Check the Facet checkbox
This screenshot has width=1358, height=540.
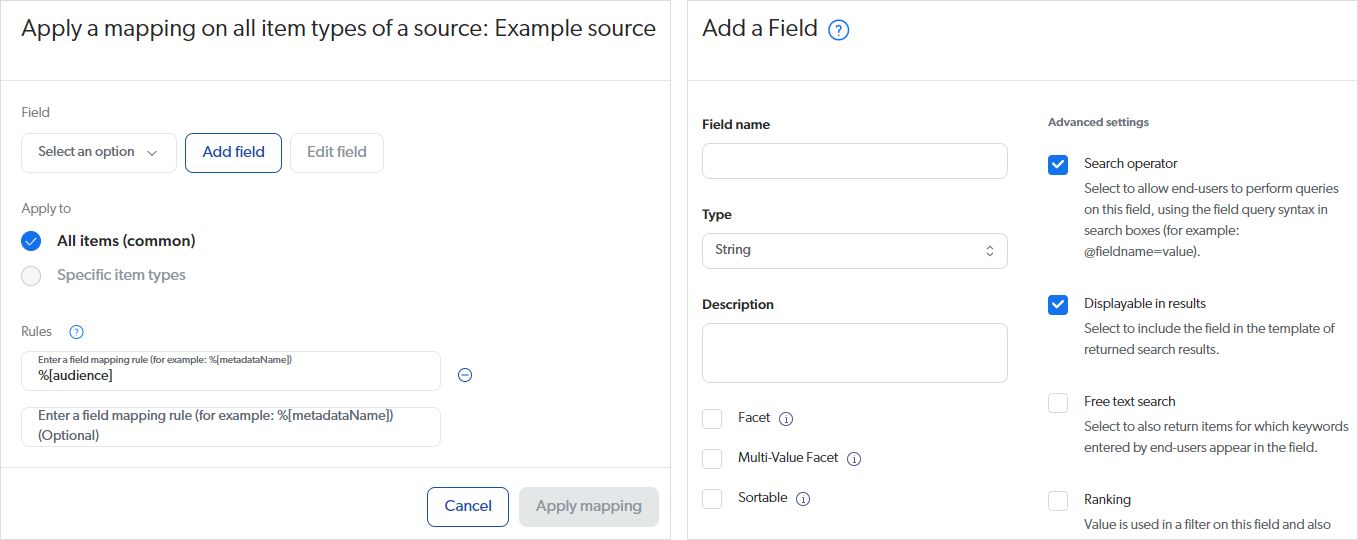tap(712, 419)
